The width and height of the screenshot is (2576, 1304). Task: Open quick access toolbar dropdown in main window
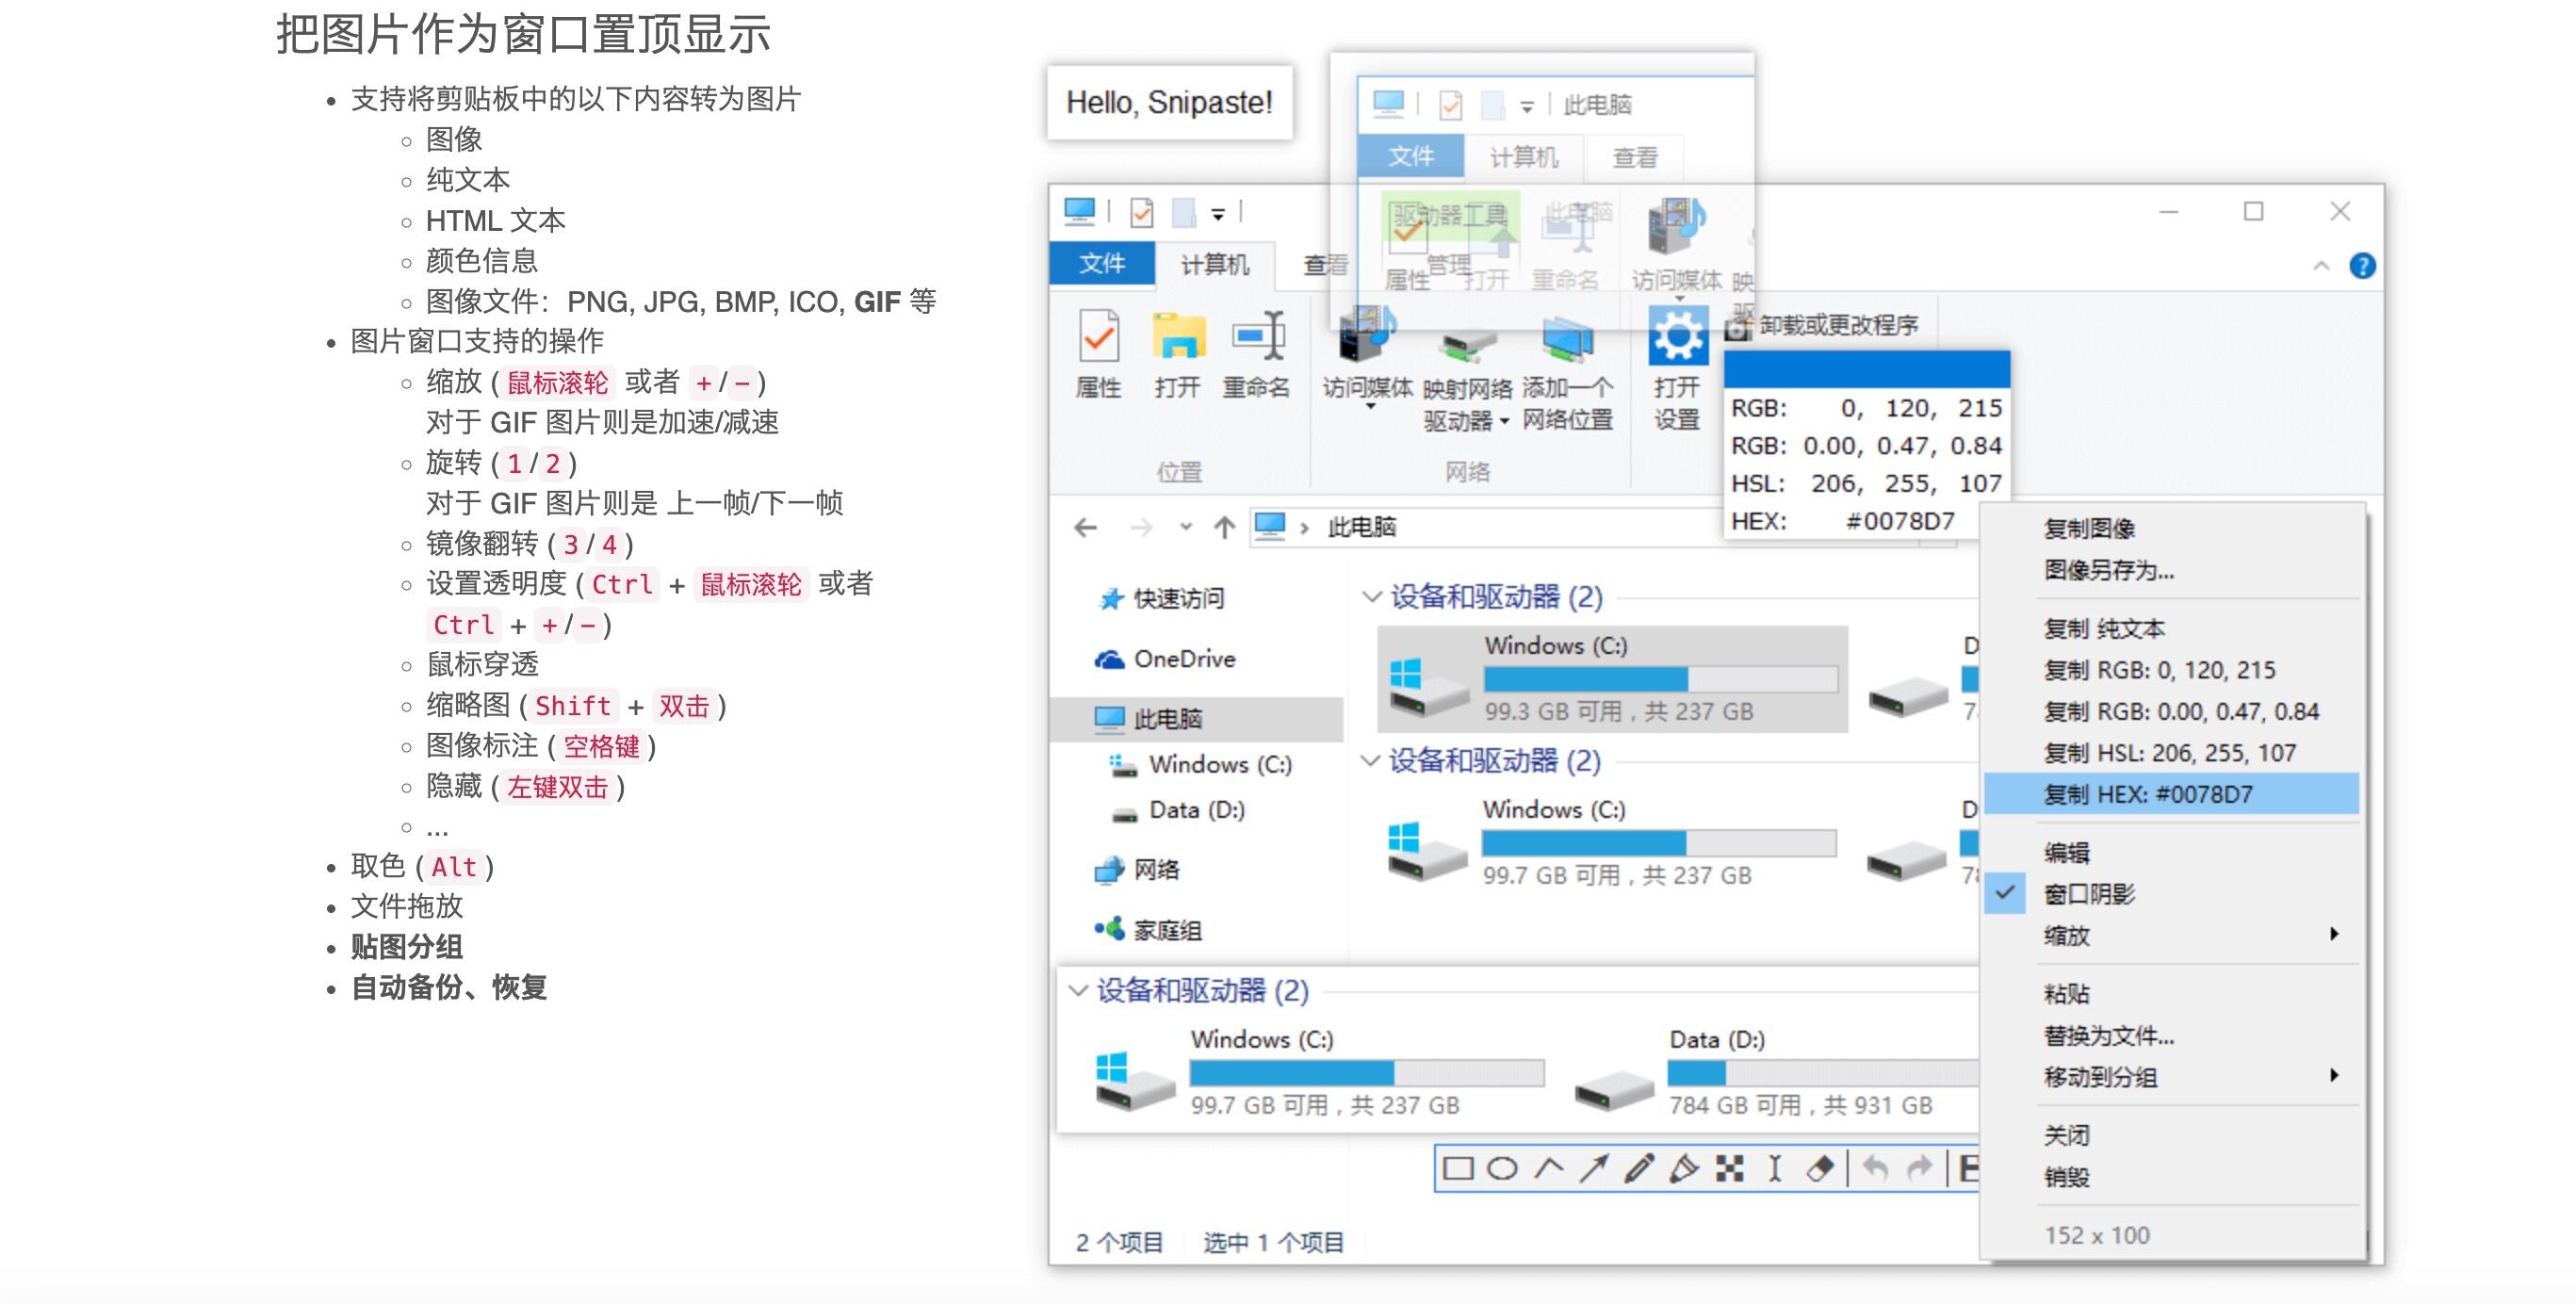[1218, 214]
